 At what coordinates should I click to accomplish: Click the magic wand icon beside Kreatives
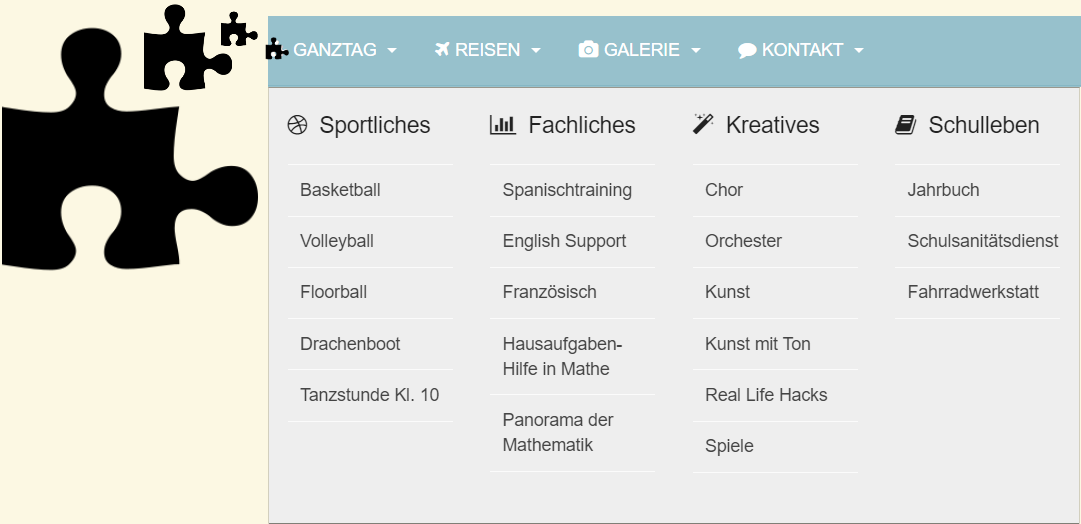703,125
